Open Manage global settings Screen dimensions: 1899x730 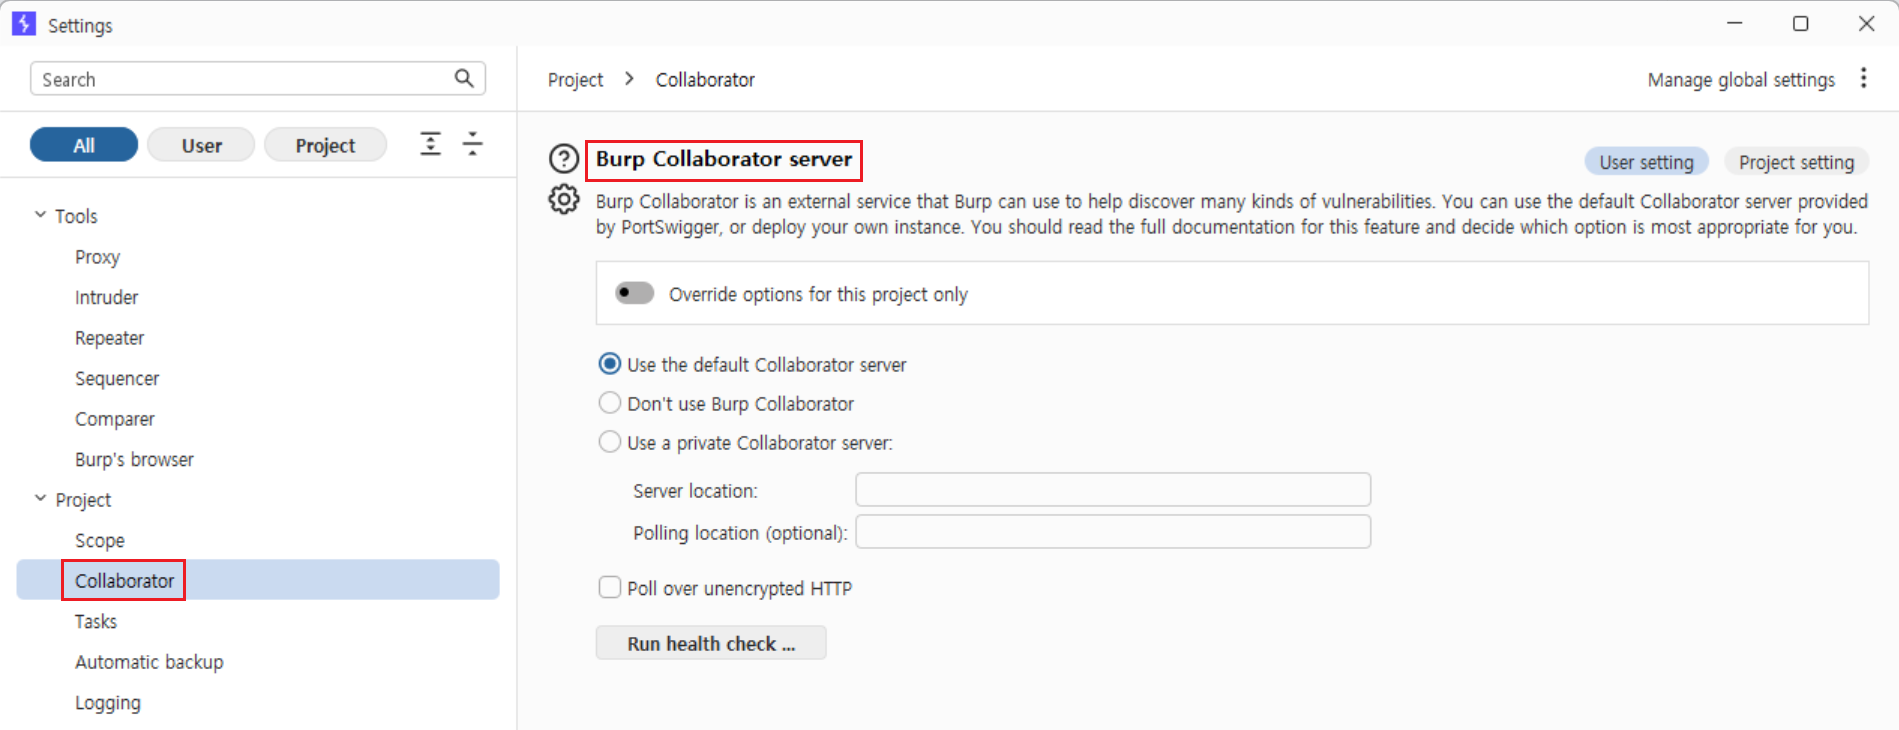(1741, 79)
